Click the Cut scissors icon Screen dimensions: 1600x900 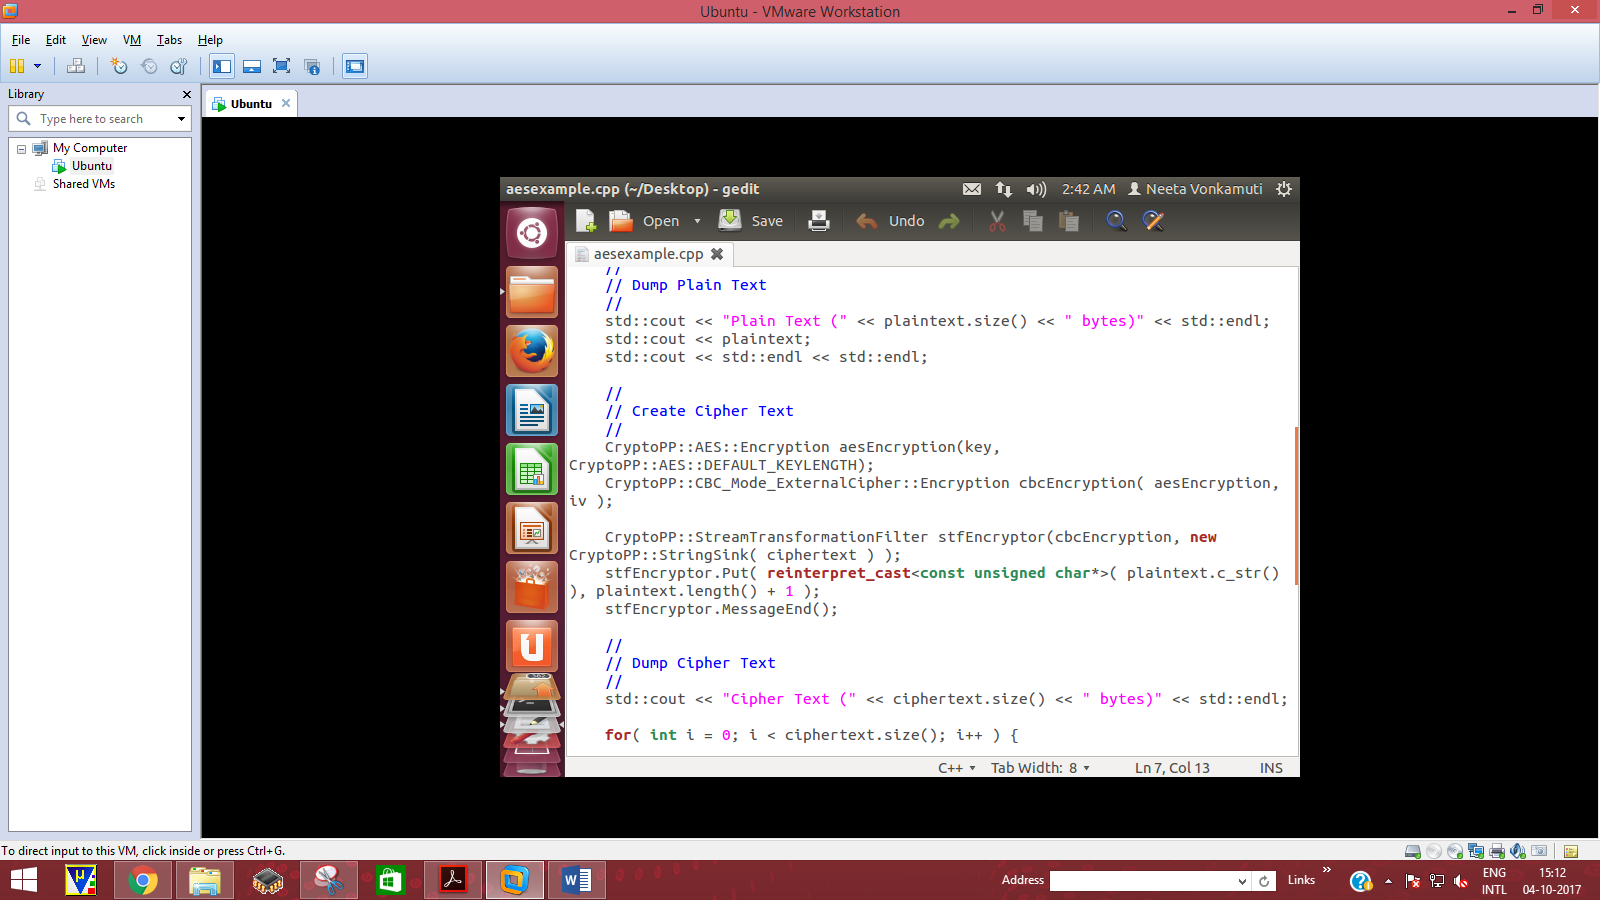click(997, 221)
